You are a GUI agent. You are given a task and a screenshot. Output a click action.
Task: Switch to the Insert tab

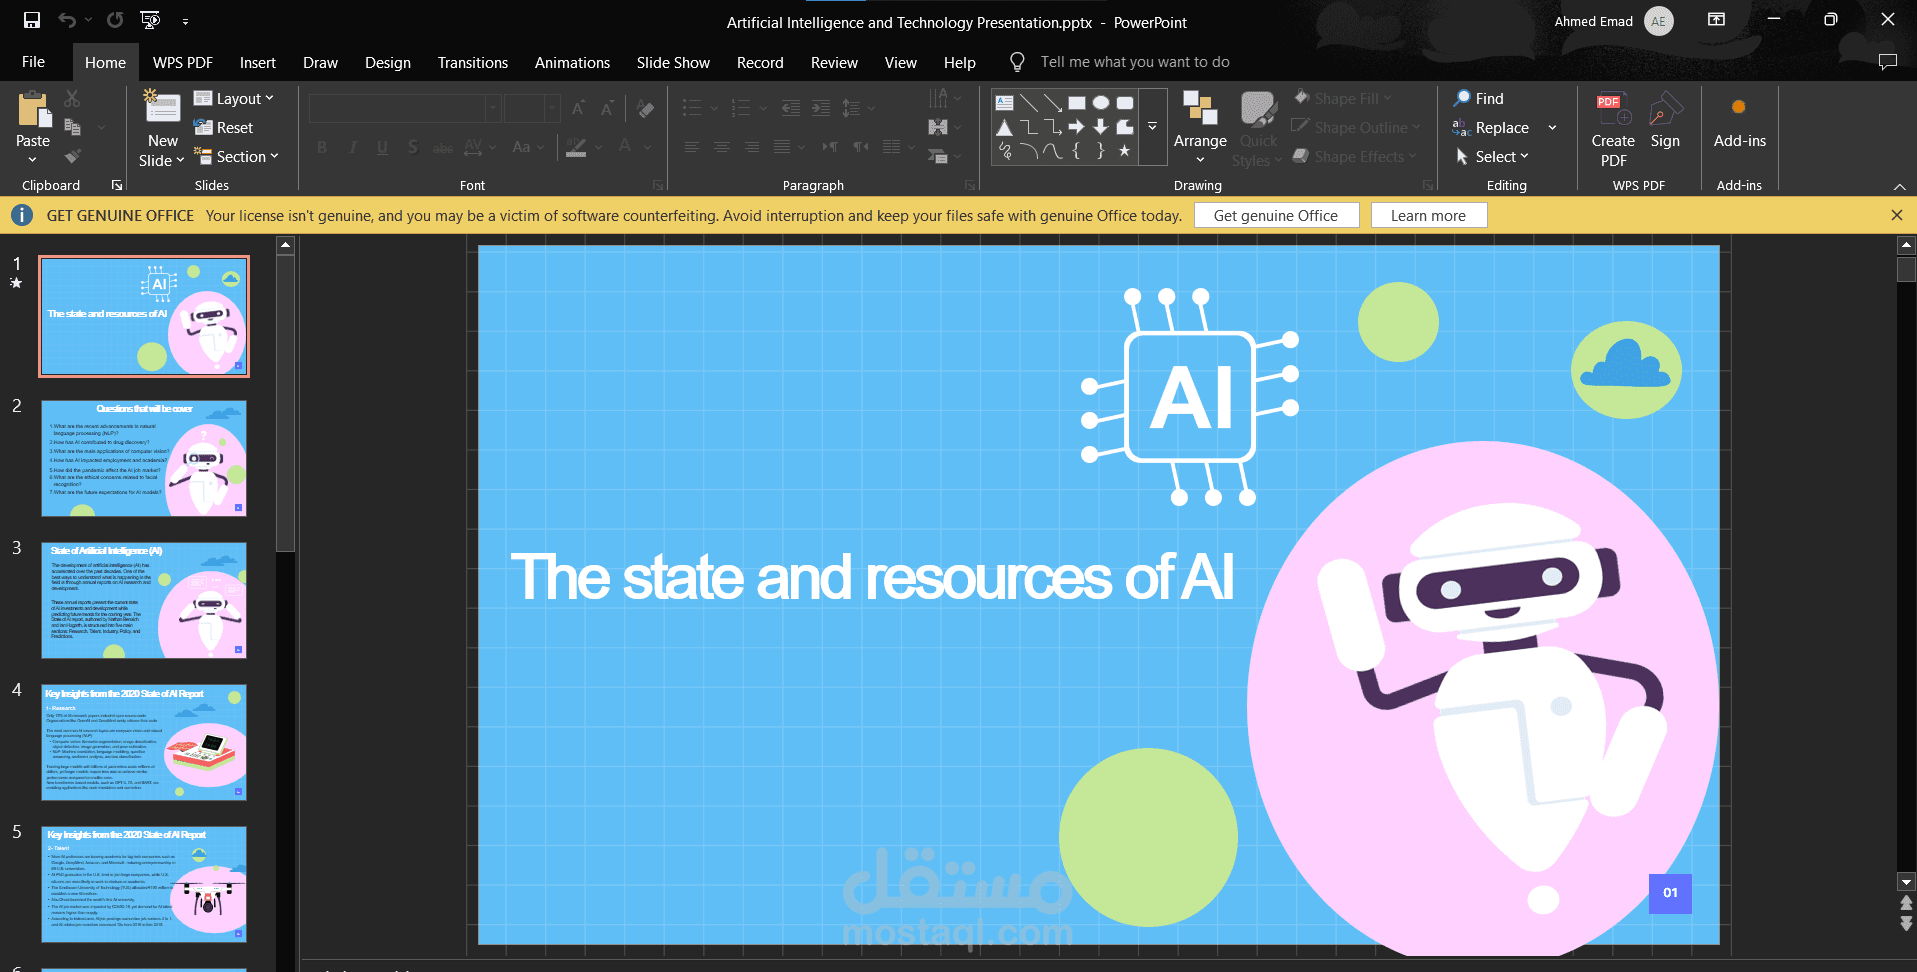click(257, 62)
